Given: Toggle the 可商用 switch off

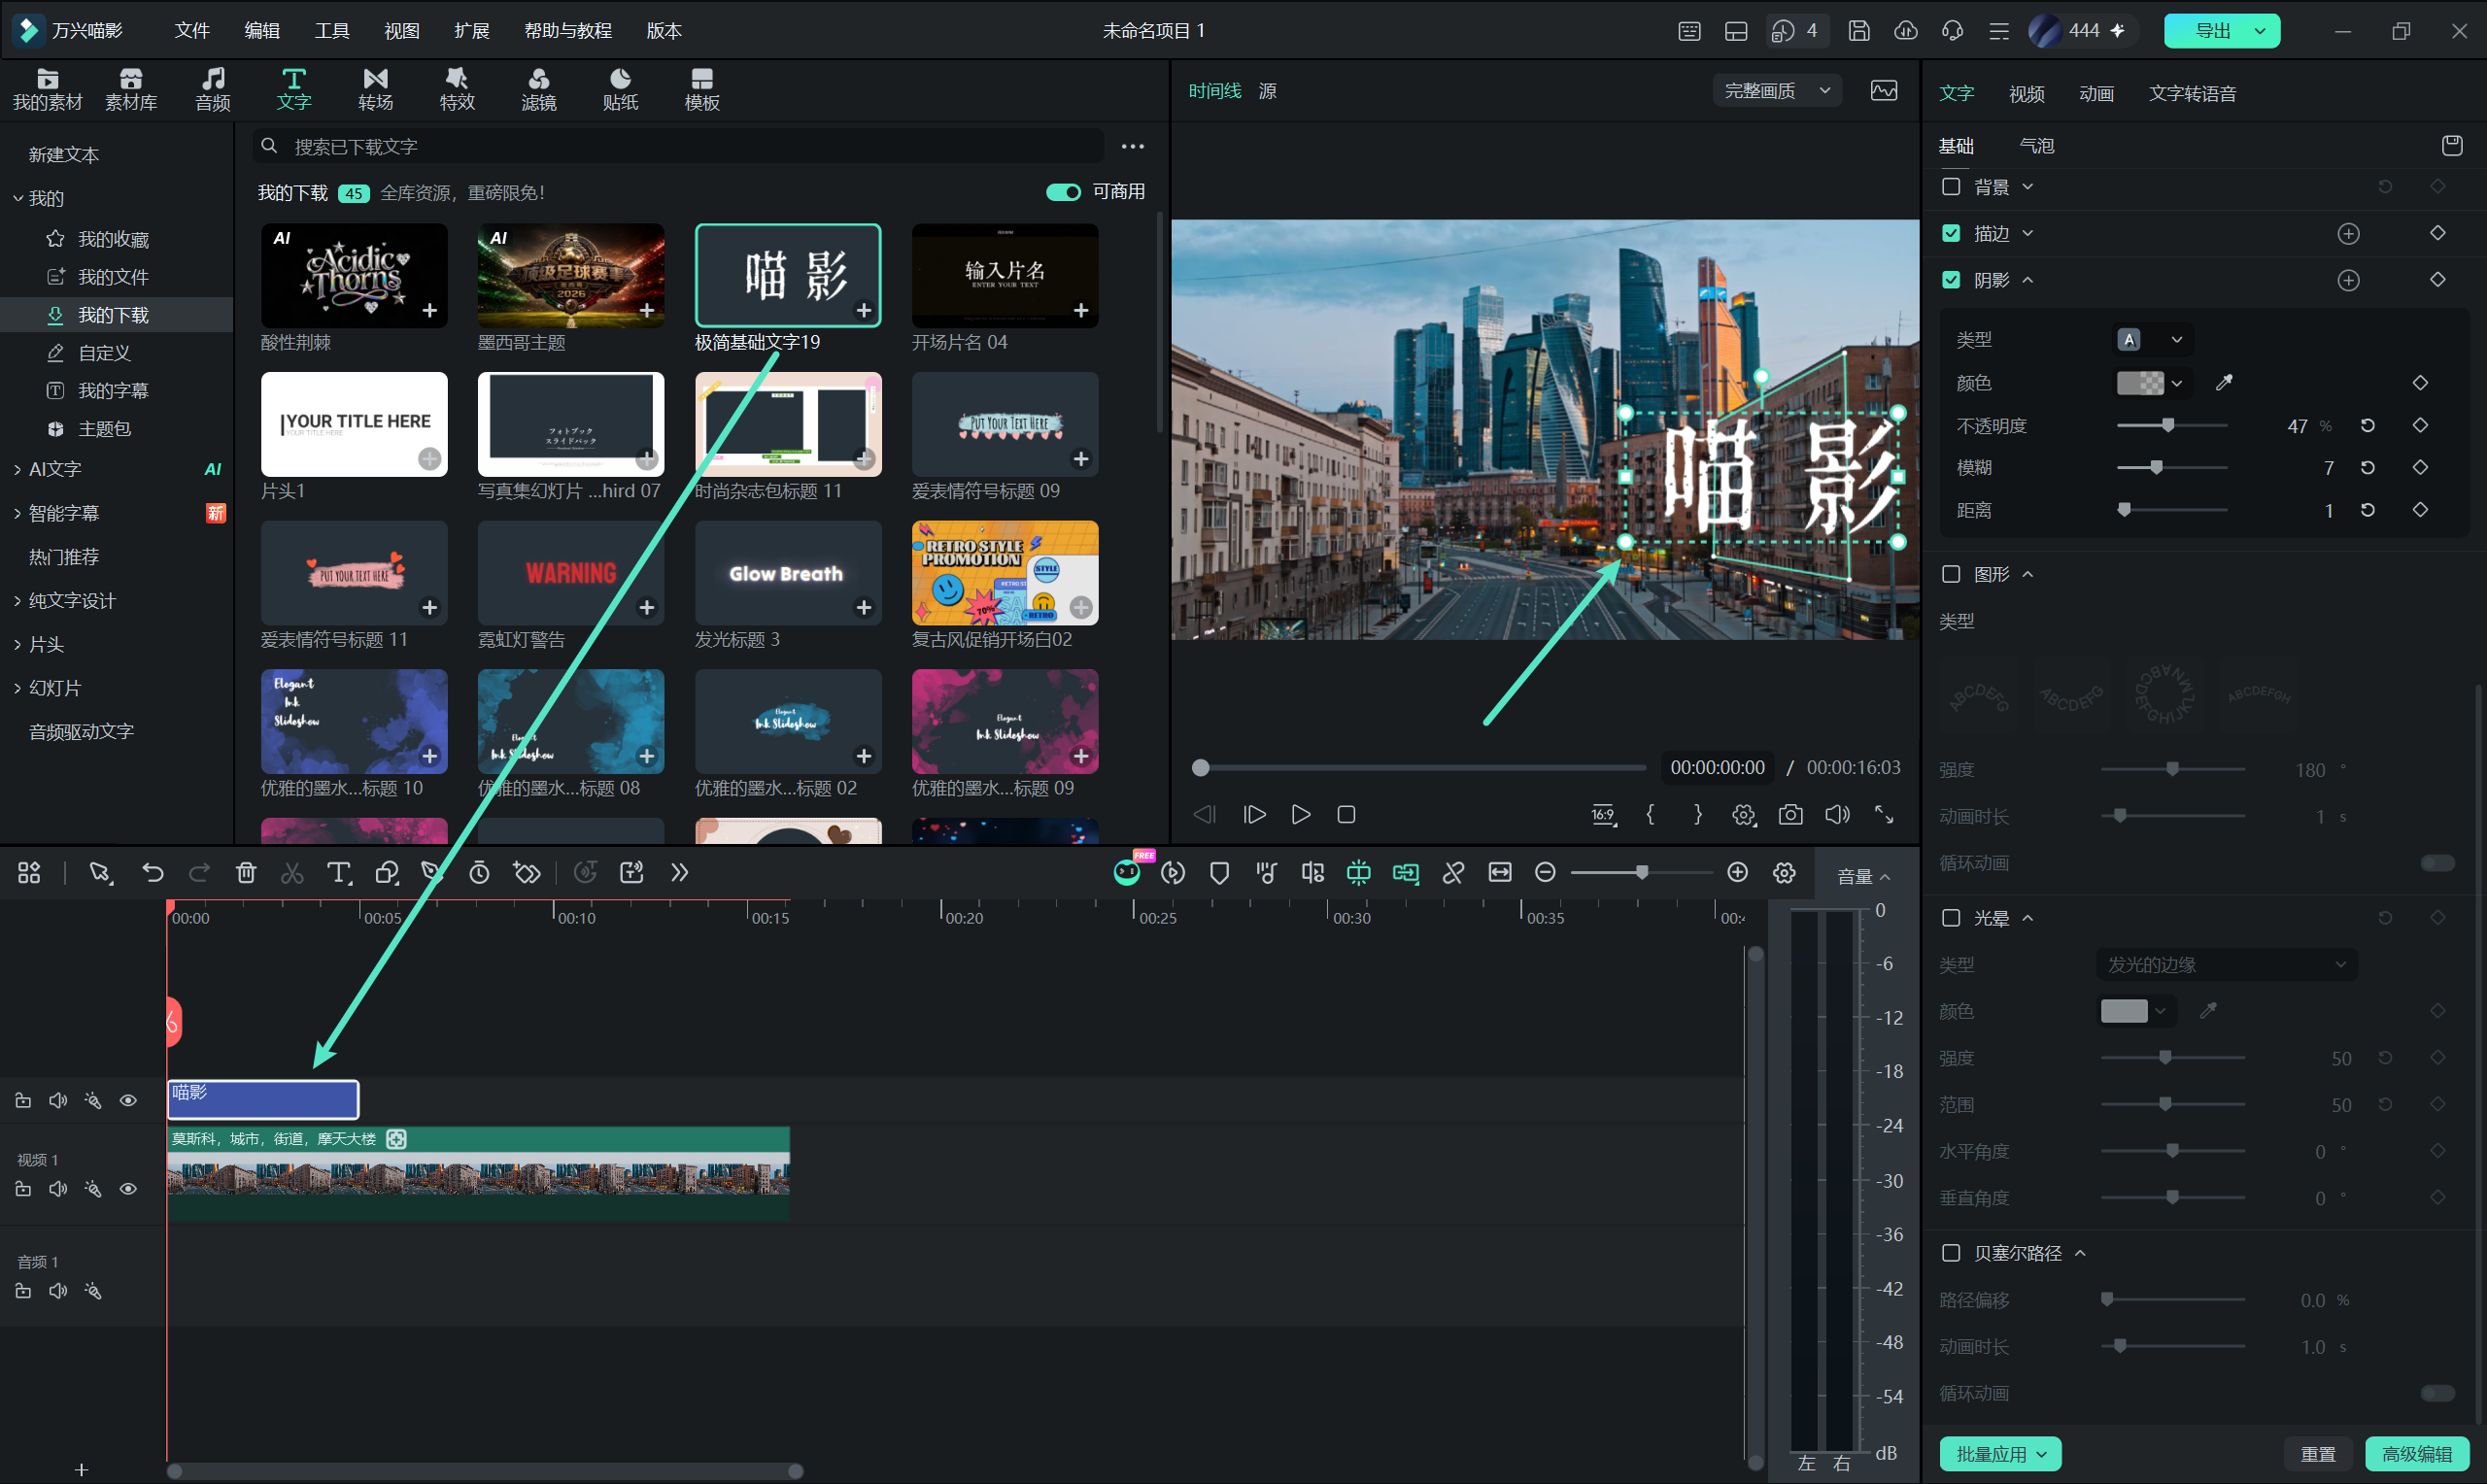Looking at the screenshot, I should pos(1063,192).
